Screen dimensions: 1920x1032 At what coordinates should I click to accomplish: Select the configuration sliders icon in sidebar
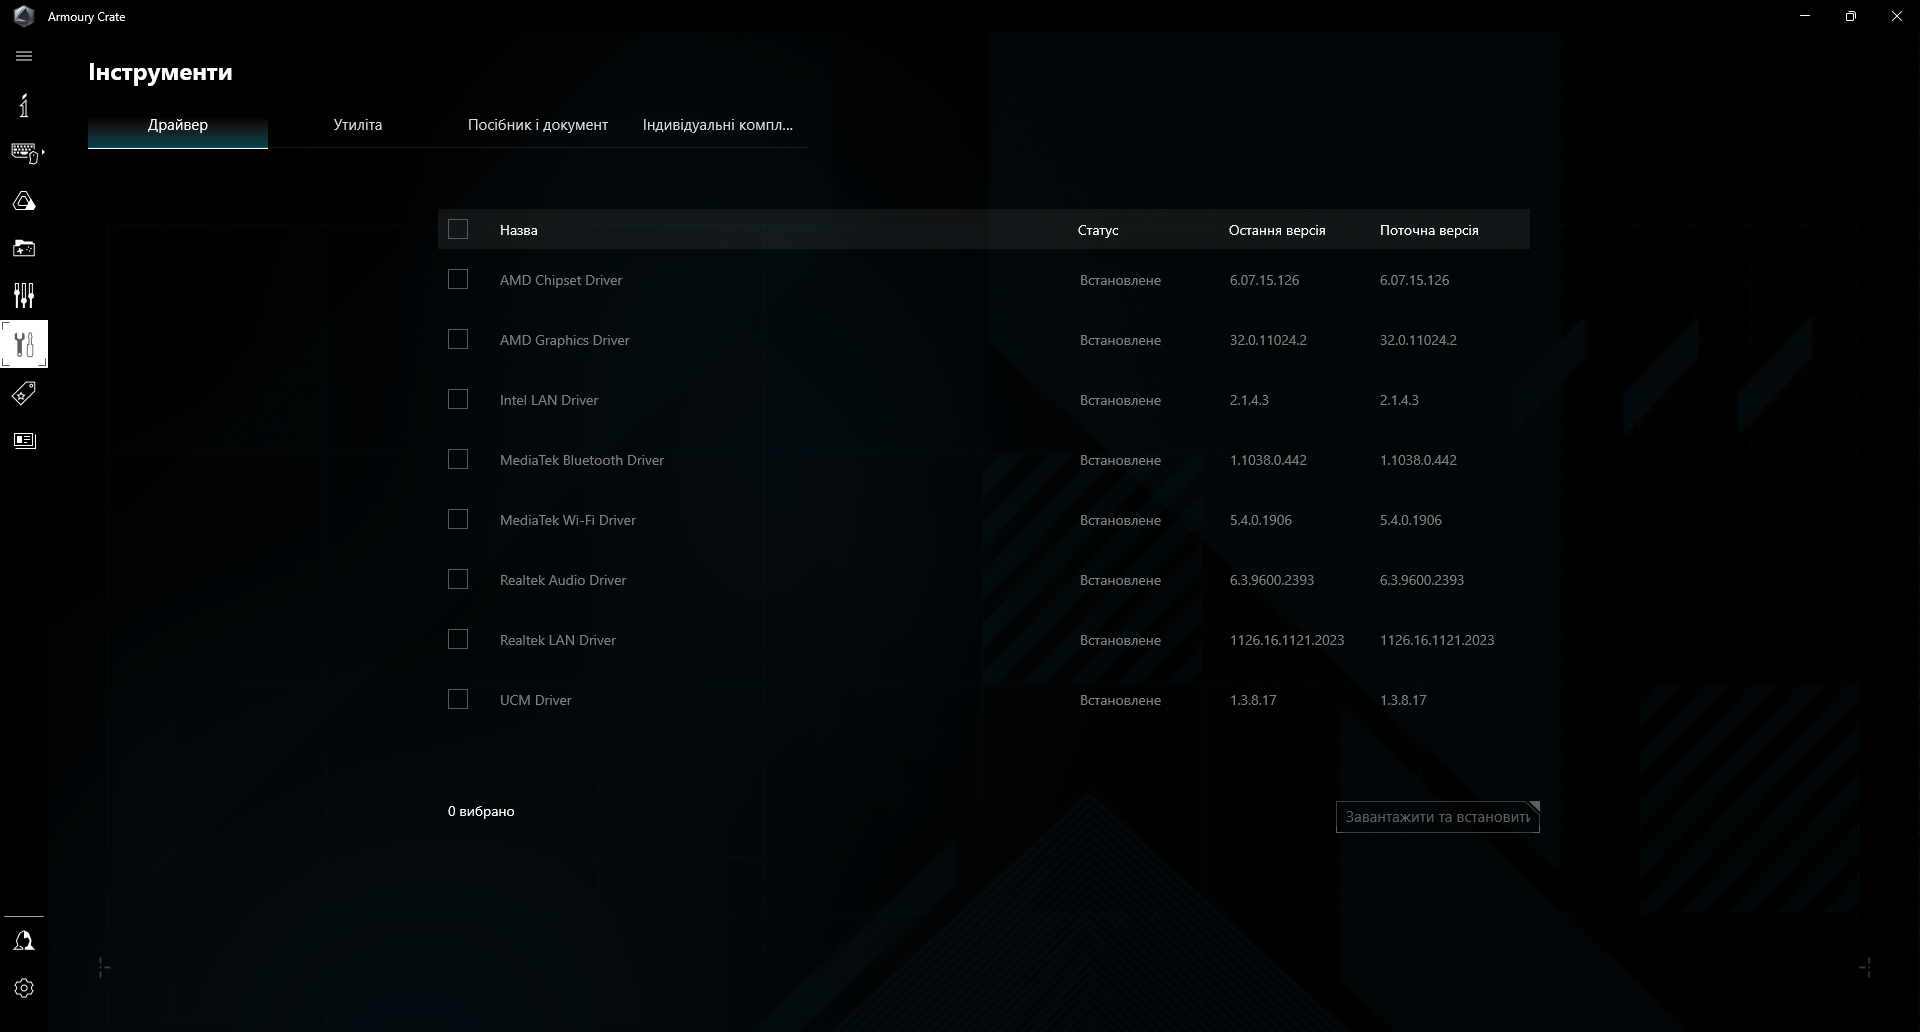click(24, 295)
